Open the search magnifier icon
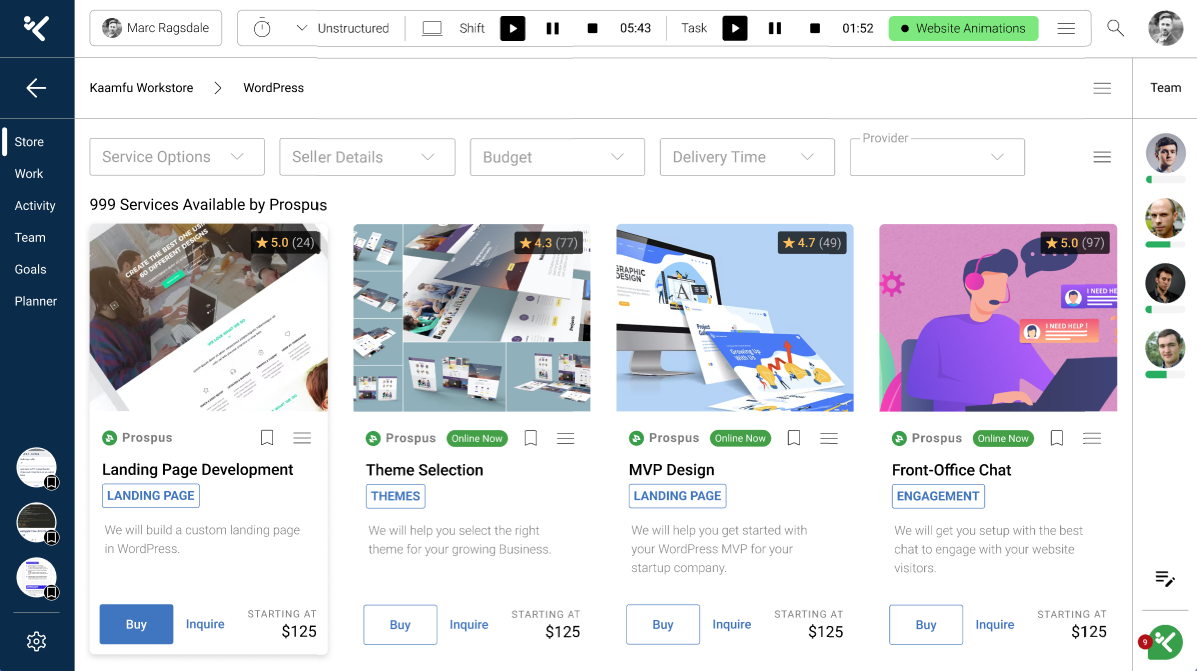This screenshot has width=1197, height=671. pyautogui.click(x=1115, y=28)
